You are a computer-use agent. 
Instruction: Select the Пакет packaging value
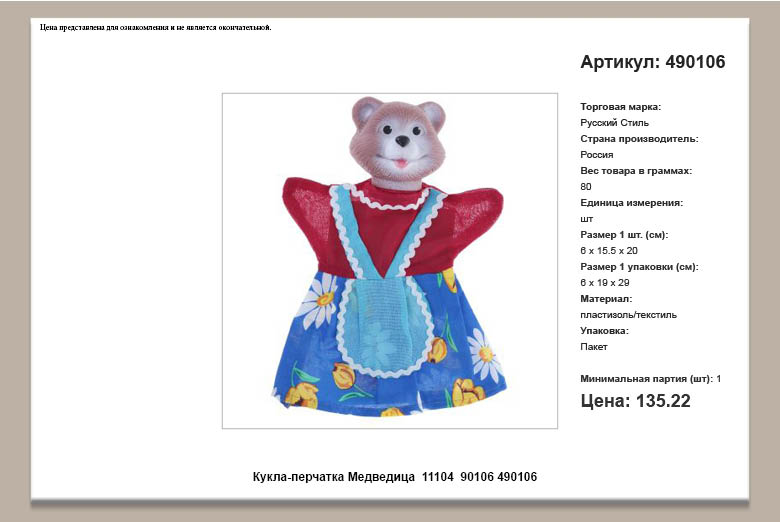pos(594,347)
